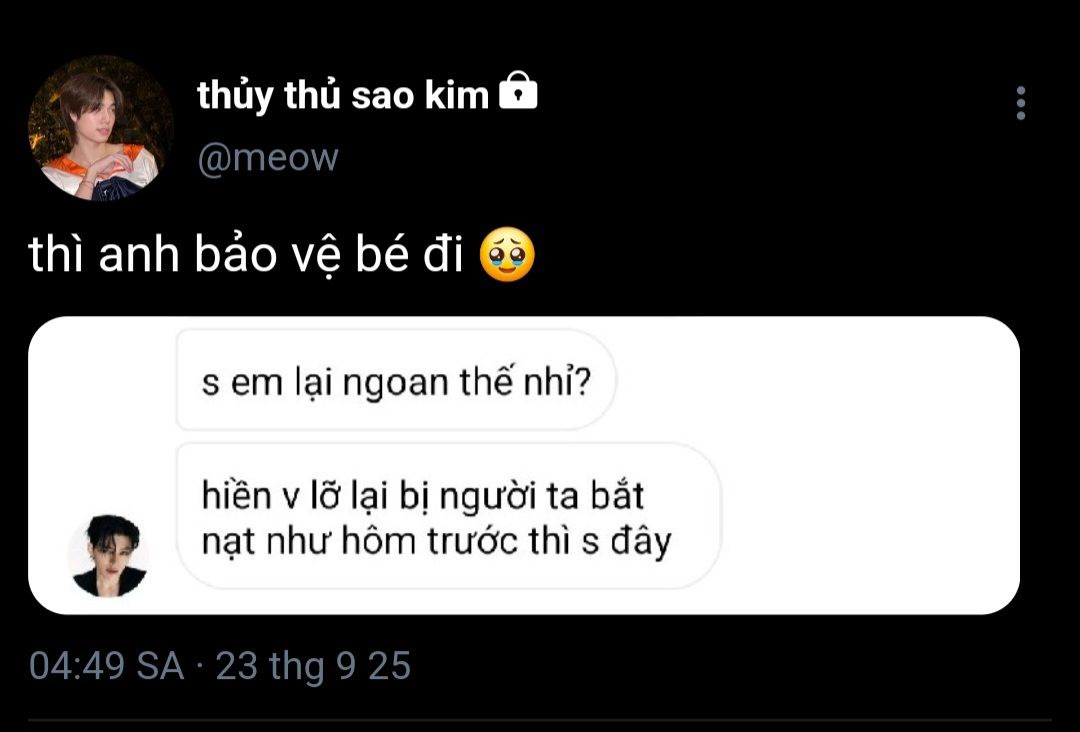The width and height of the screenshot is (1080, 732).
Task: Open the three-dot more options menu
Action: (1020, 103)
